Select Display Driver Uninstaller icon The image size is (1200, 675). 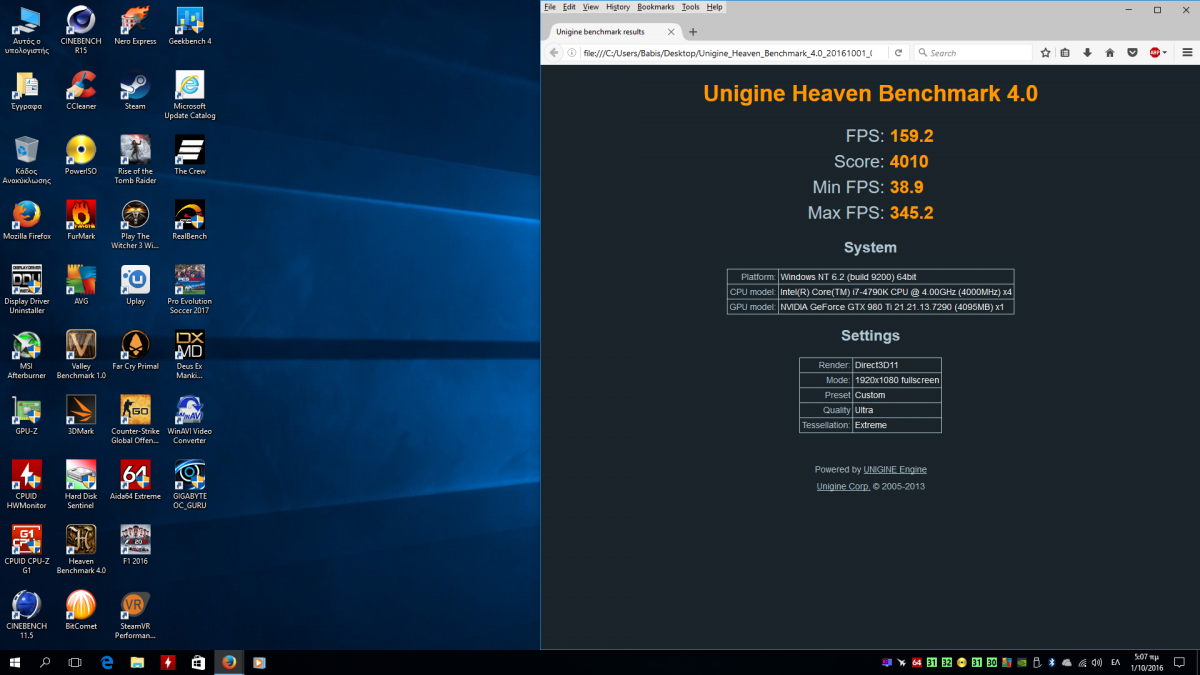point(27,290)
